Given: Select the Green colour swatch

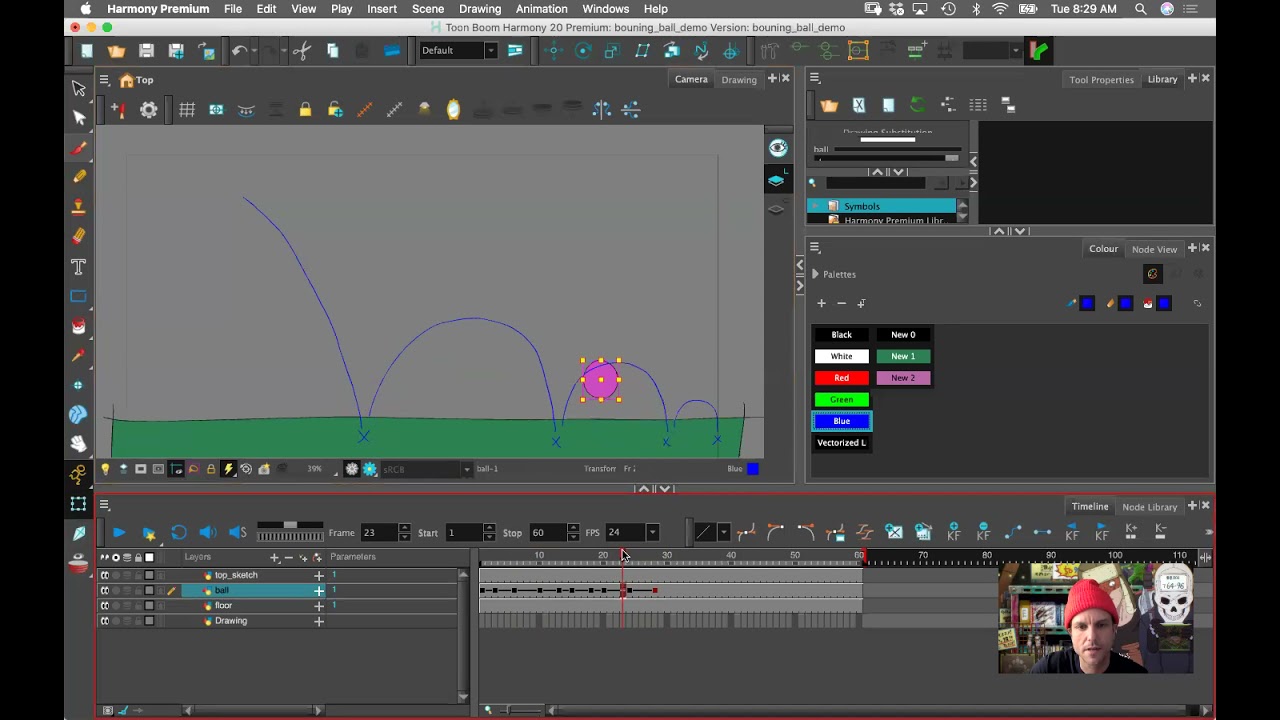Looking at the screenshot, I should tap(842, 400).
